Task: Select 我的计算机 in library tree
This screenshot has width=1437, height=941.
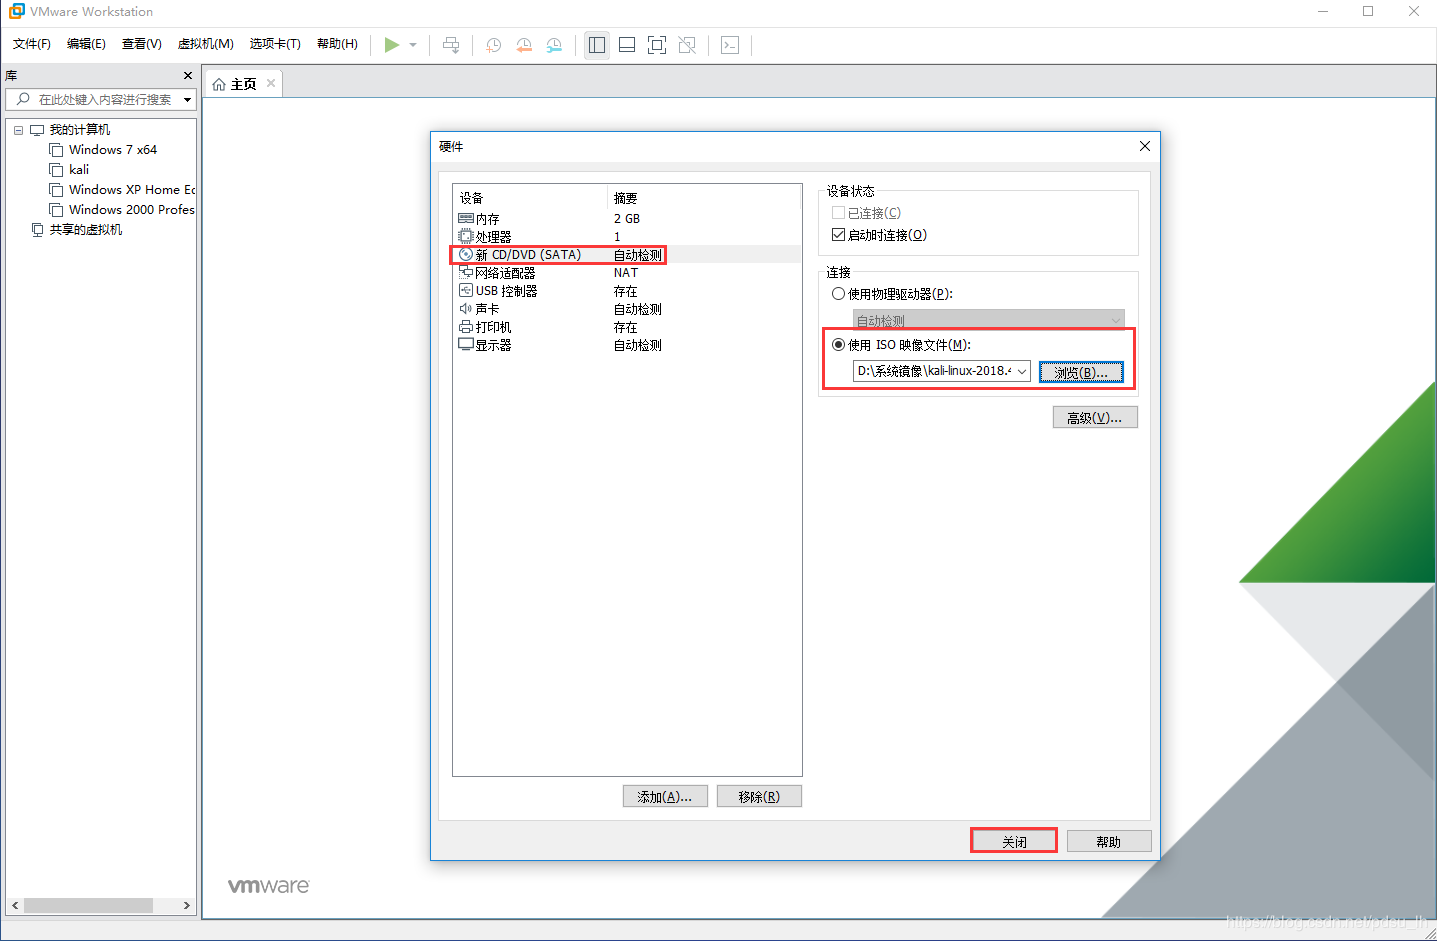Action: coord(80,130)
